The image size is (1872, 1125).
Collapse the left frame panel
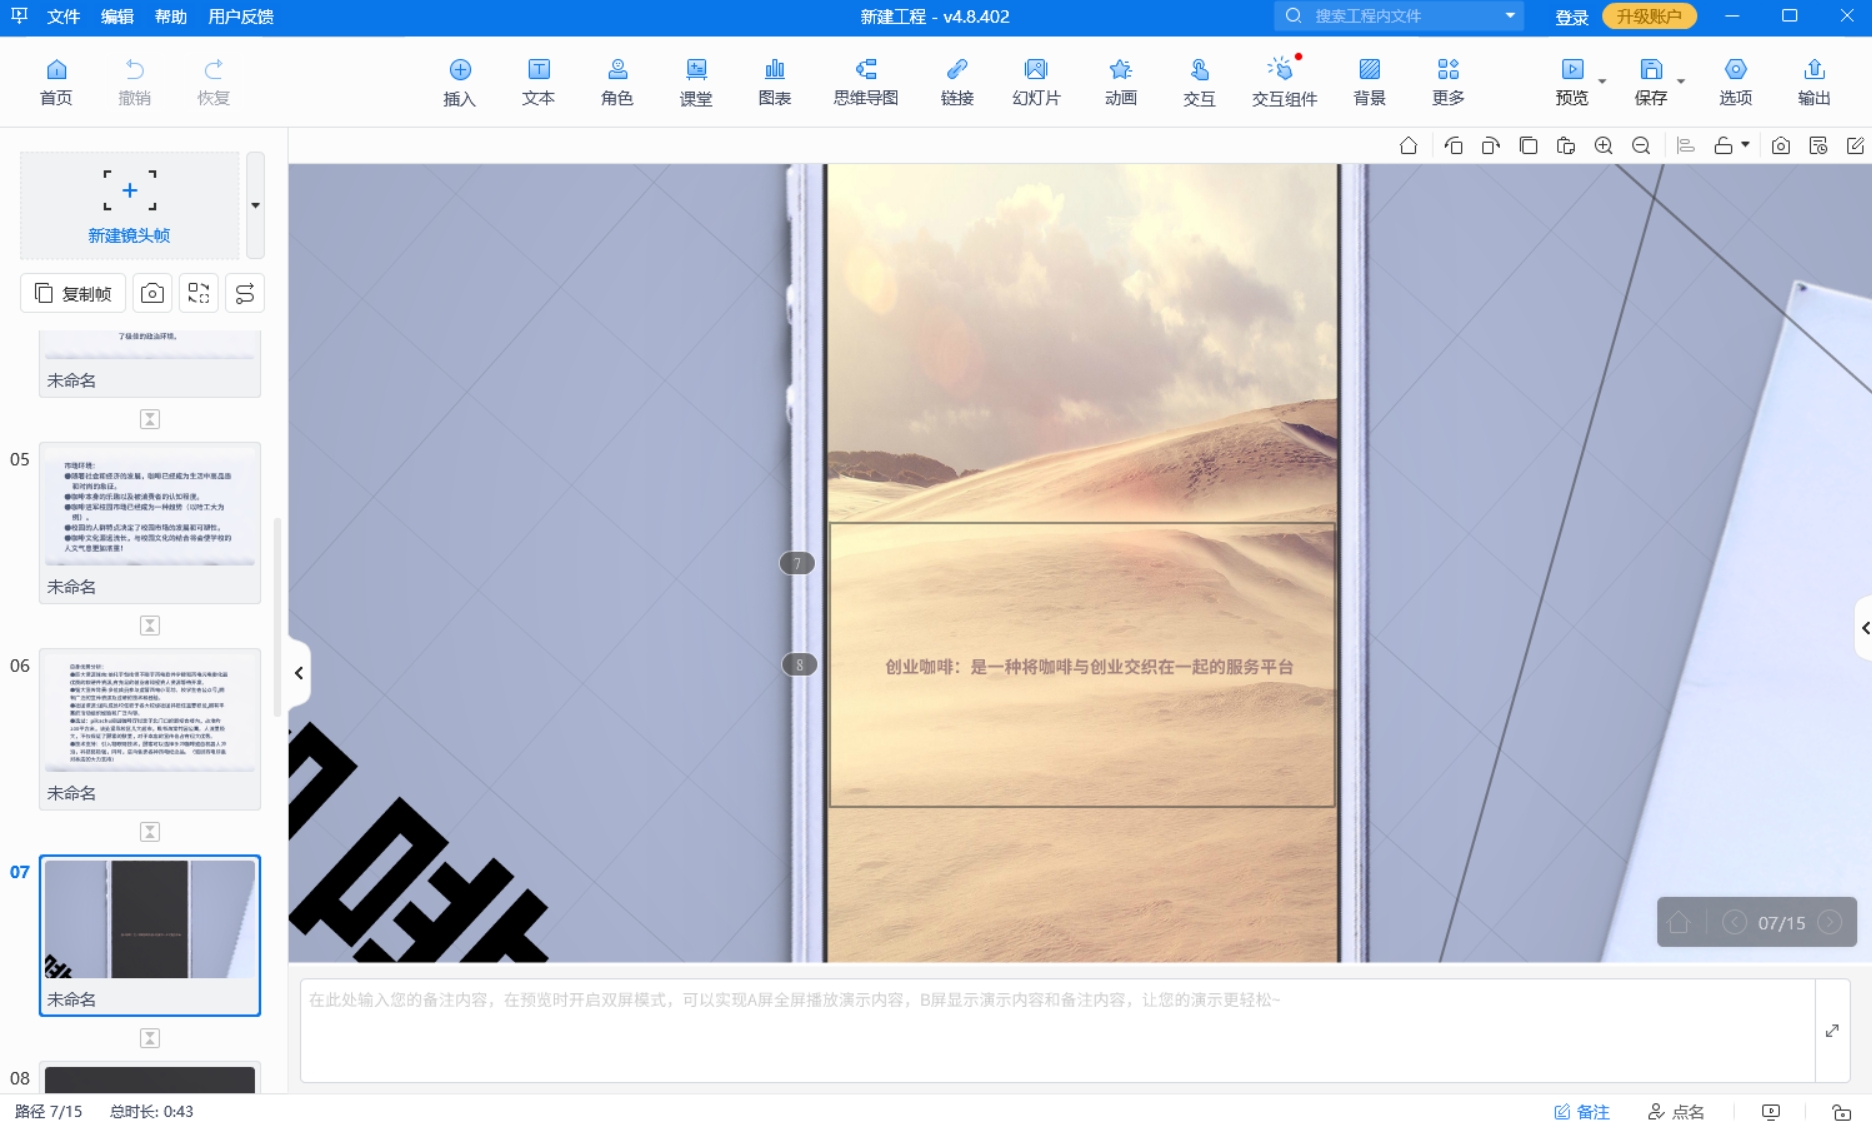pyautogui.click(x=298, y=673)
